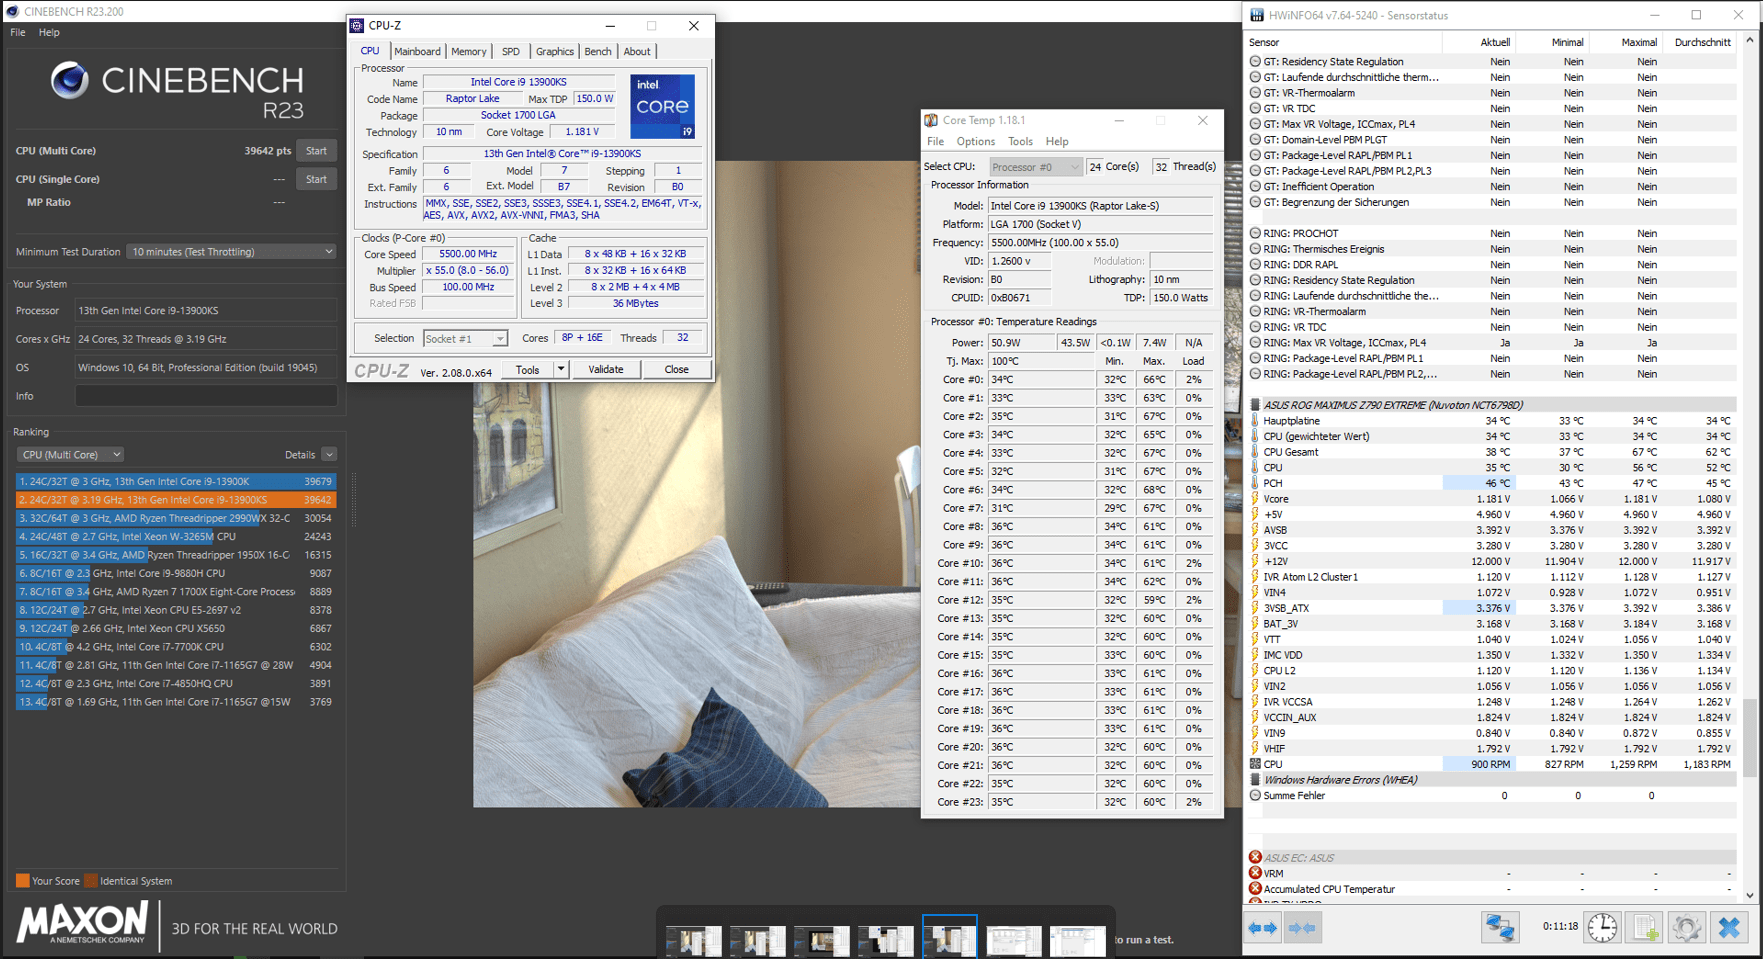Click thermometer icon beside PCH row
This screenshot has width=1763, height=959.
pos(1255,483)
